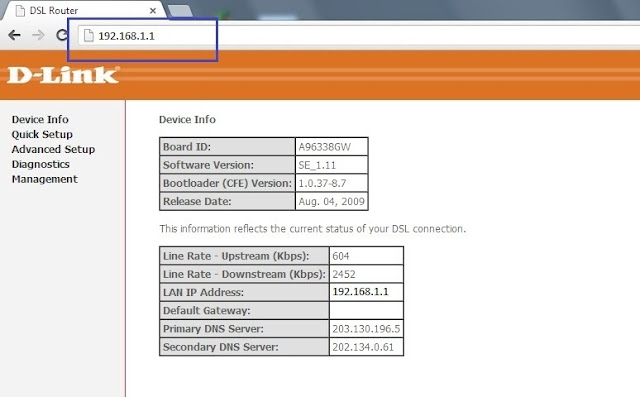Click the Device Info page heading
Screen dimensions: 640x397
pyautogui.click(x=187, y=120)
